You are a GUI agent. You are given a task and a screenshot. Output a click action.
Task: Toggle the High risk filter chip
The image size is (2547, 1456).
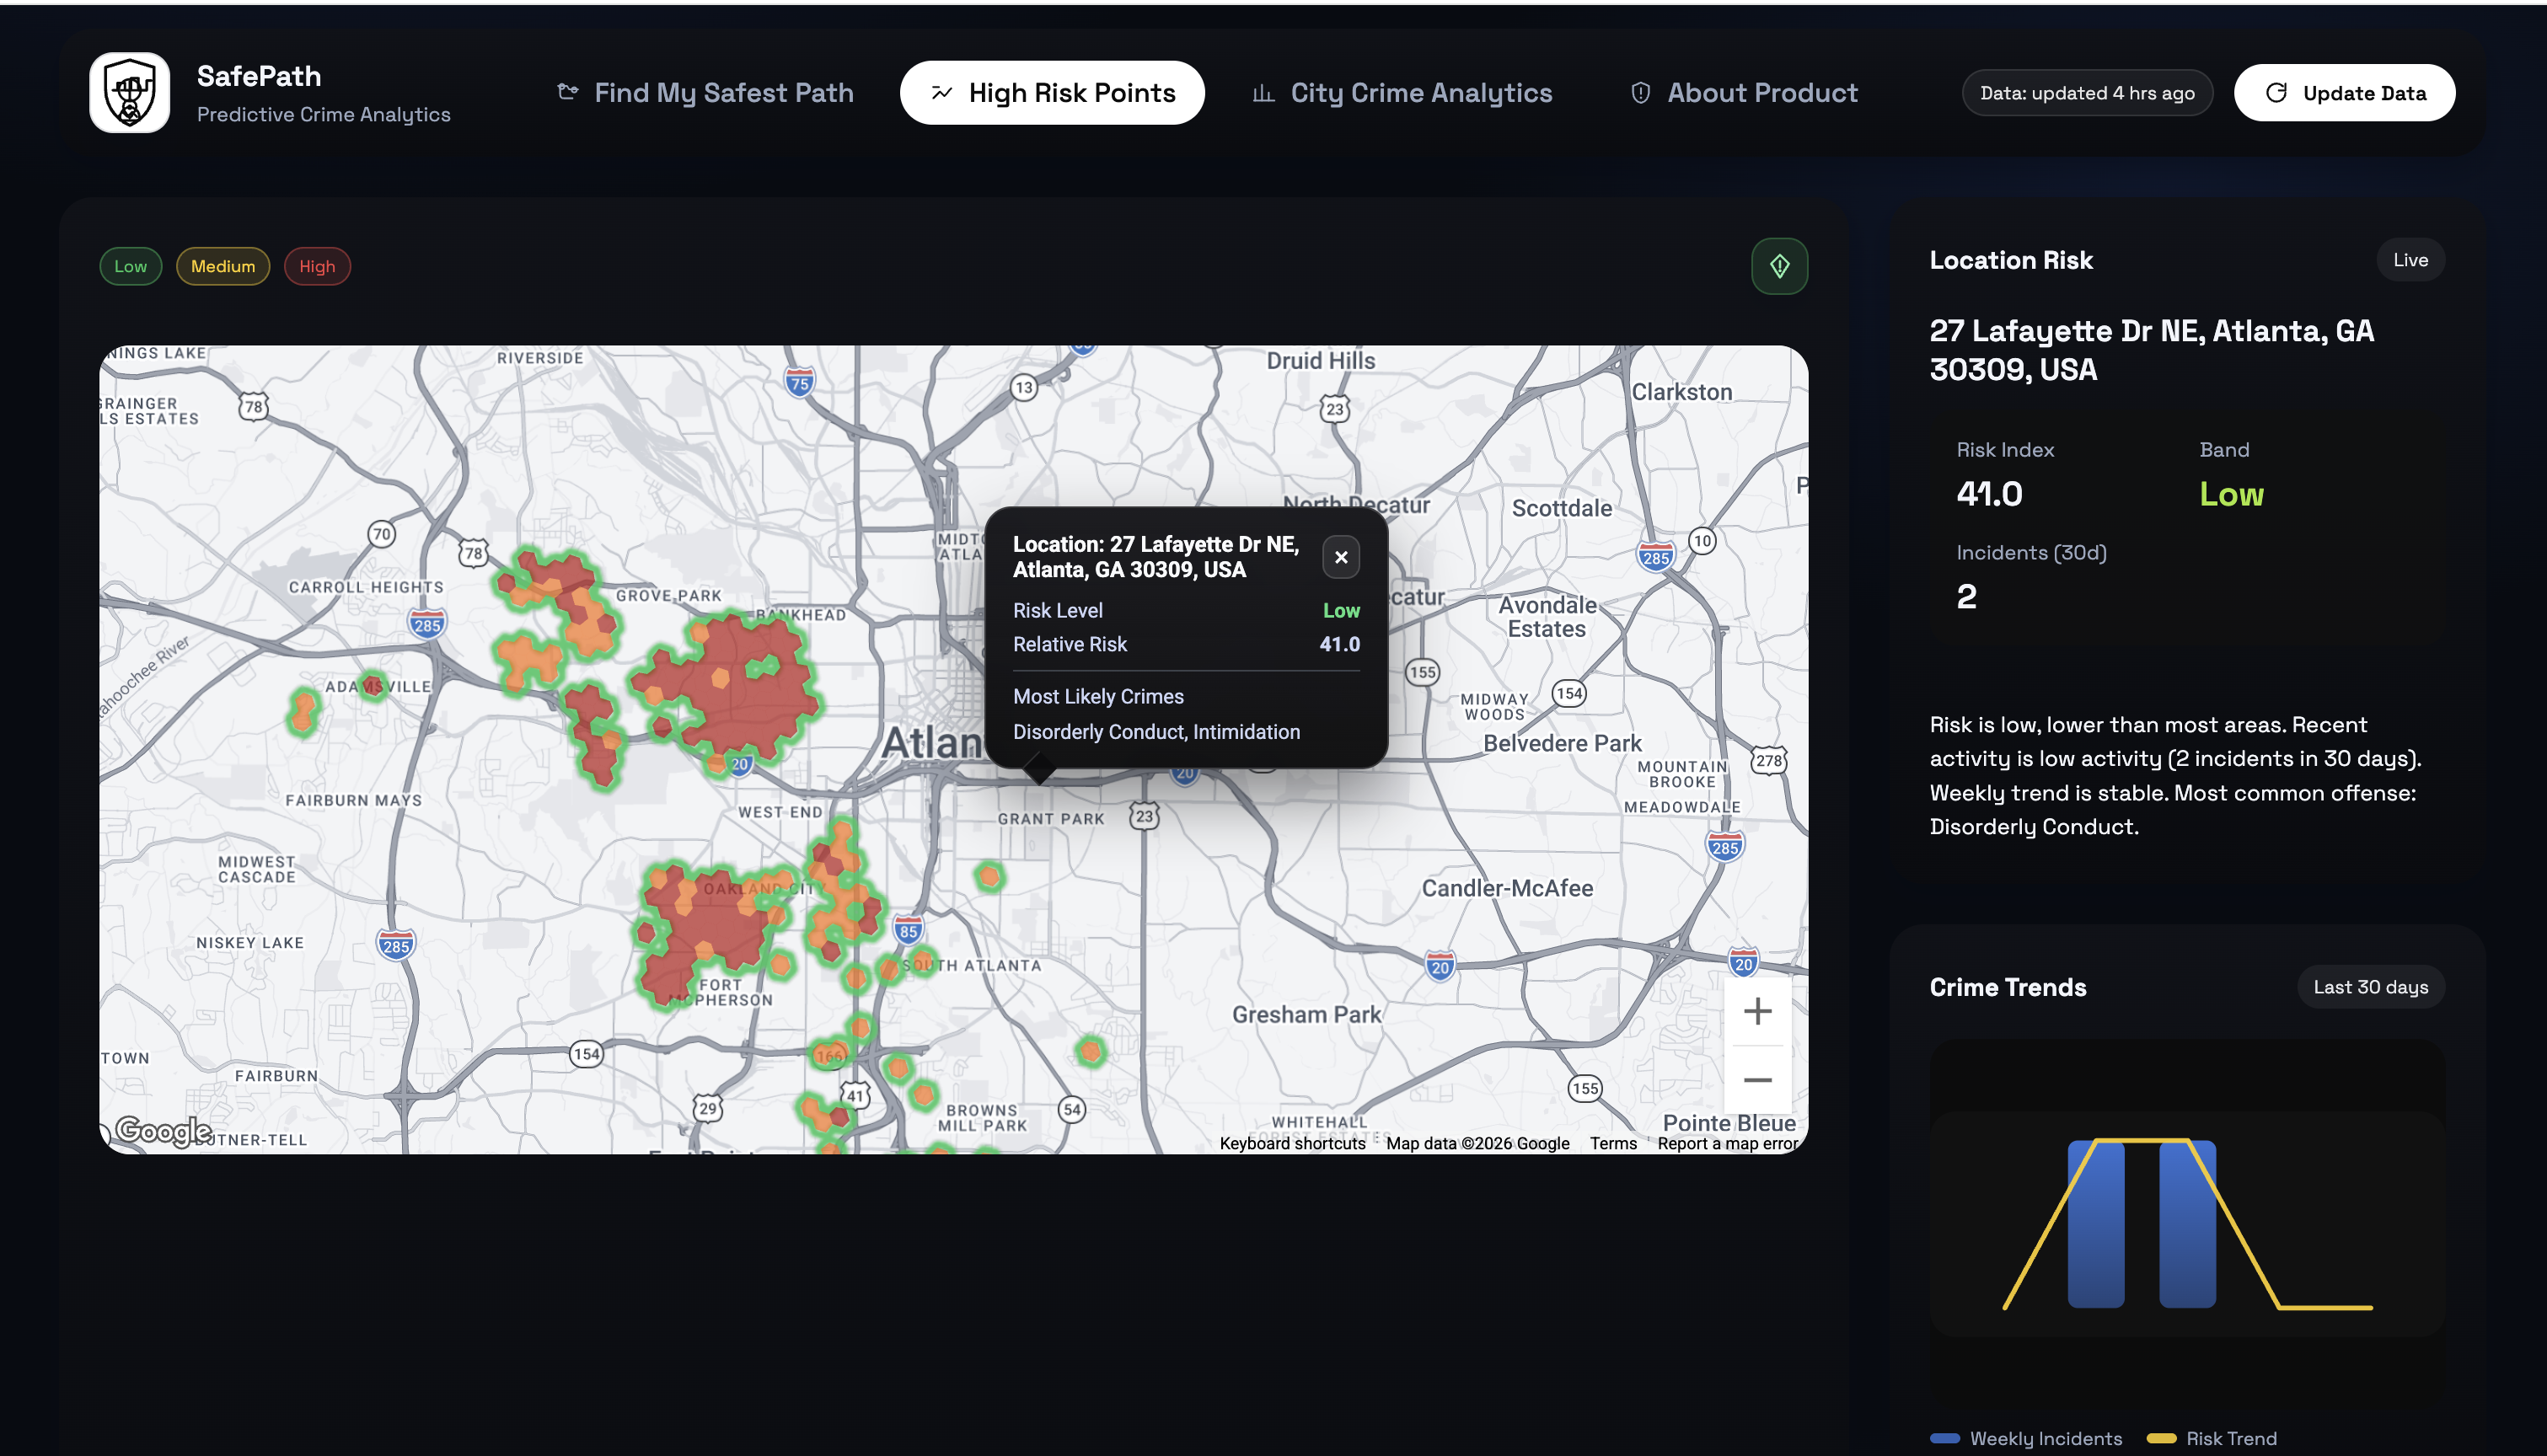316,266
